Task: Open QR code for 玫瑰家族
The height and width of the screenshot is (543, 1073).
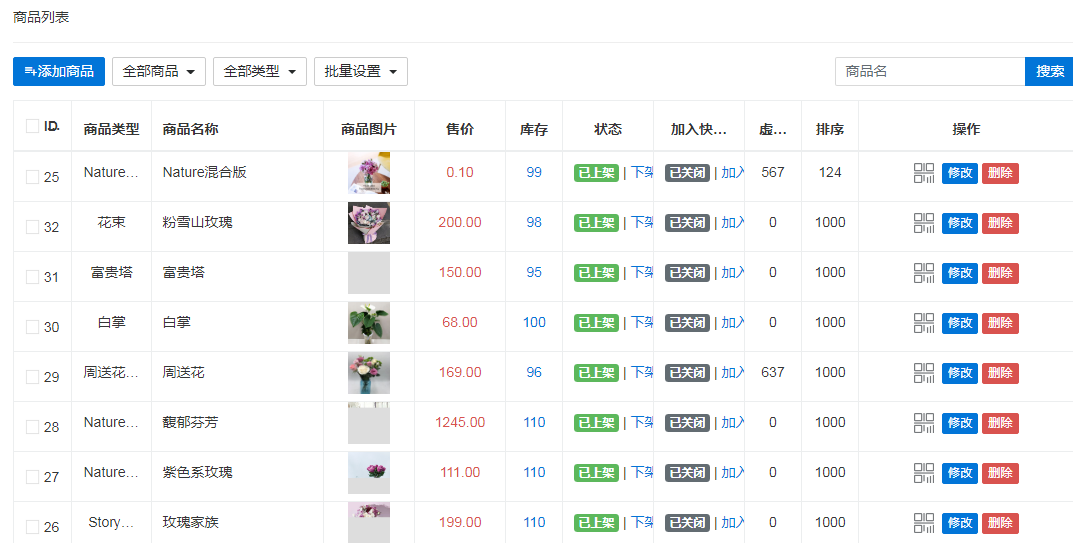Action: (x=924, y=523)
